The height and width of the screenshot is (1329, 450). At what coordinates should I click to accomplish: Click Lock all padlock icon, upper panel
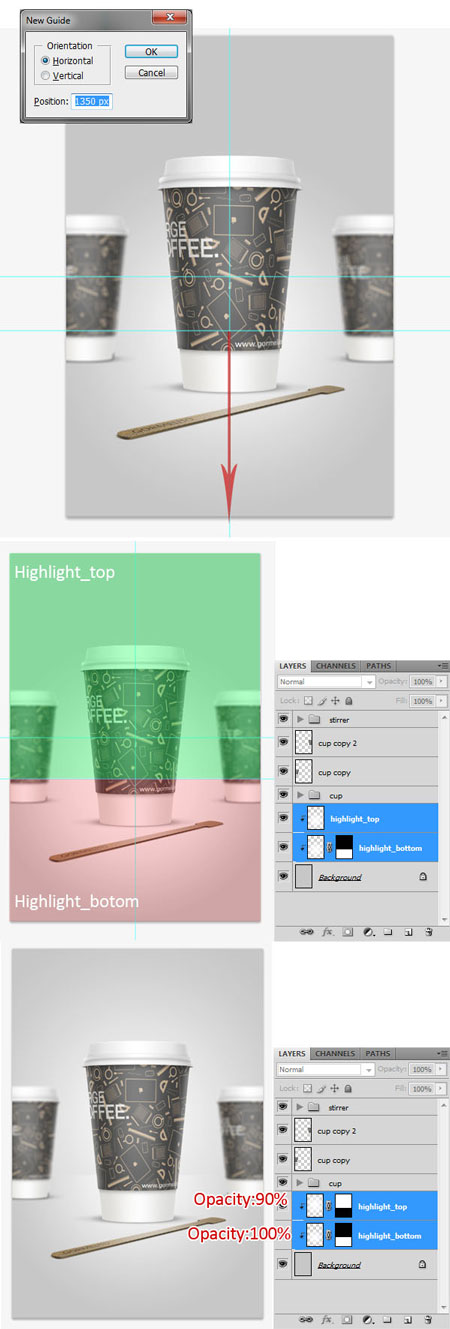point(349,701)
